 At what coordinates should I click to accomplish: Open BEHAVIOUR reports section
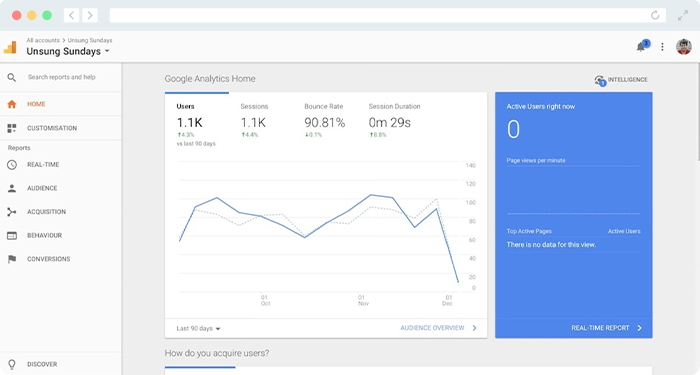pos(44,235)
